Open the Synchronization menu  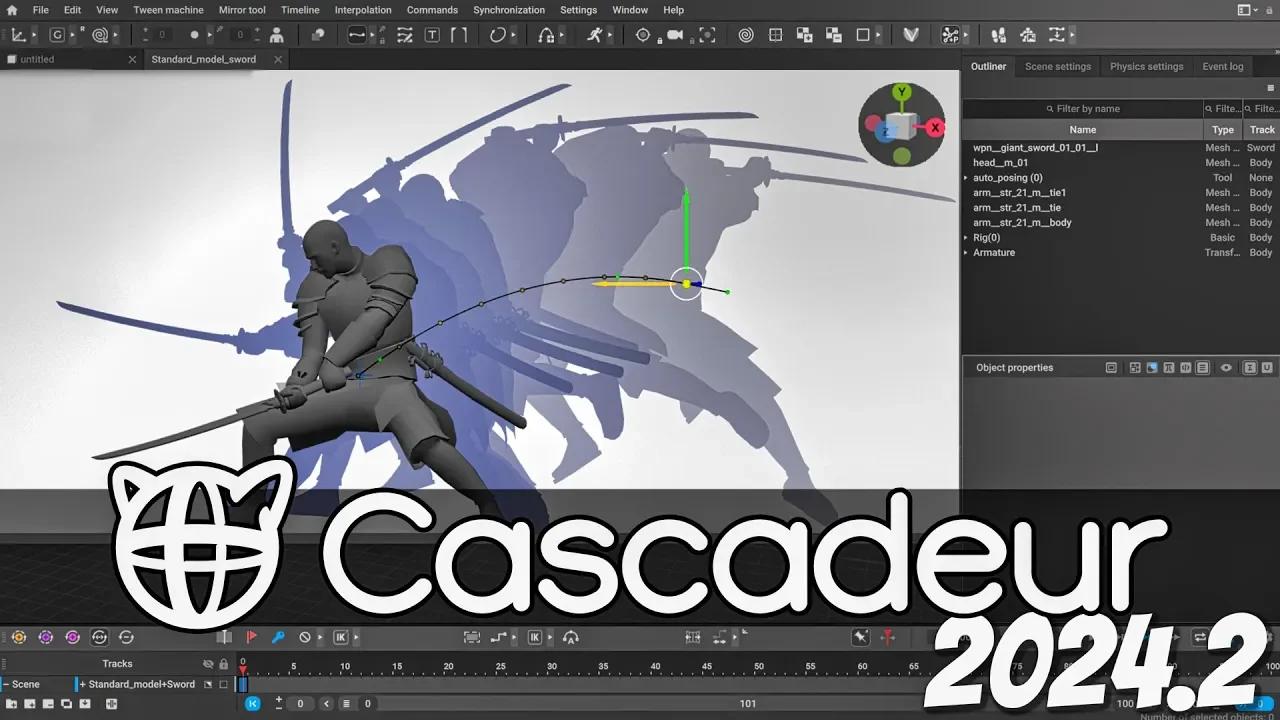pos(509,10)
